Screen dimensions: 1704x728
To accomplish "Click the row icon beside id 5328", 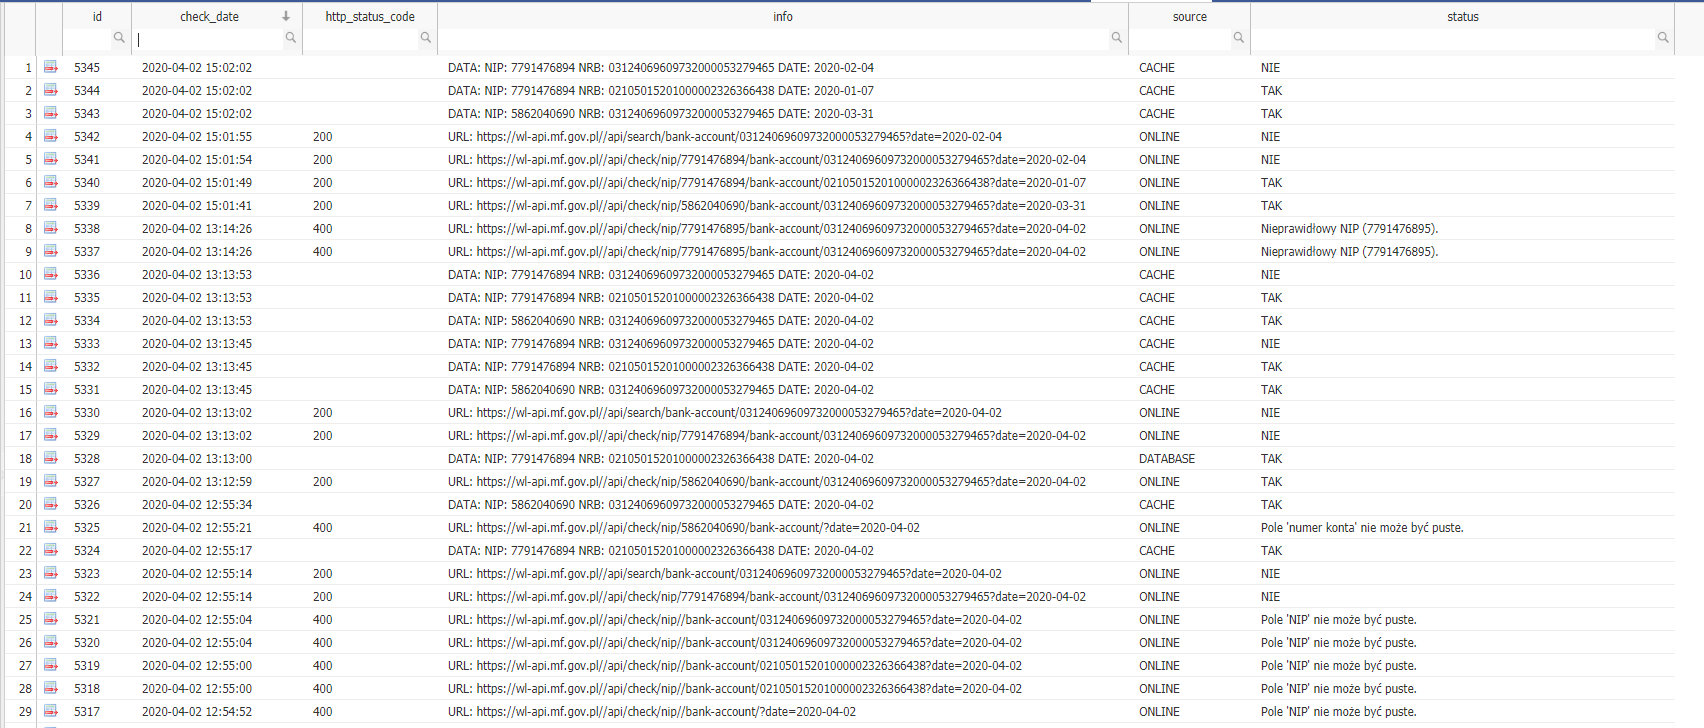I will tap(50, 458).
